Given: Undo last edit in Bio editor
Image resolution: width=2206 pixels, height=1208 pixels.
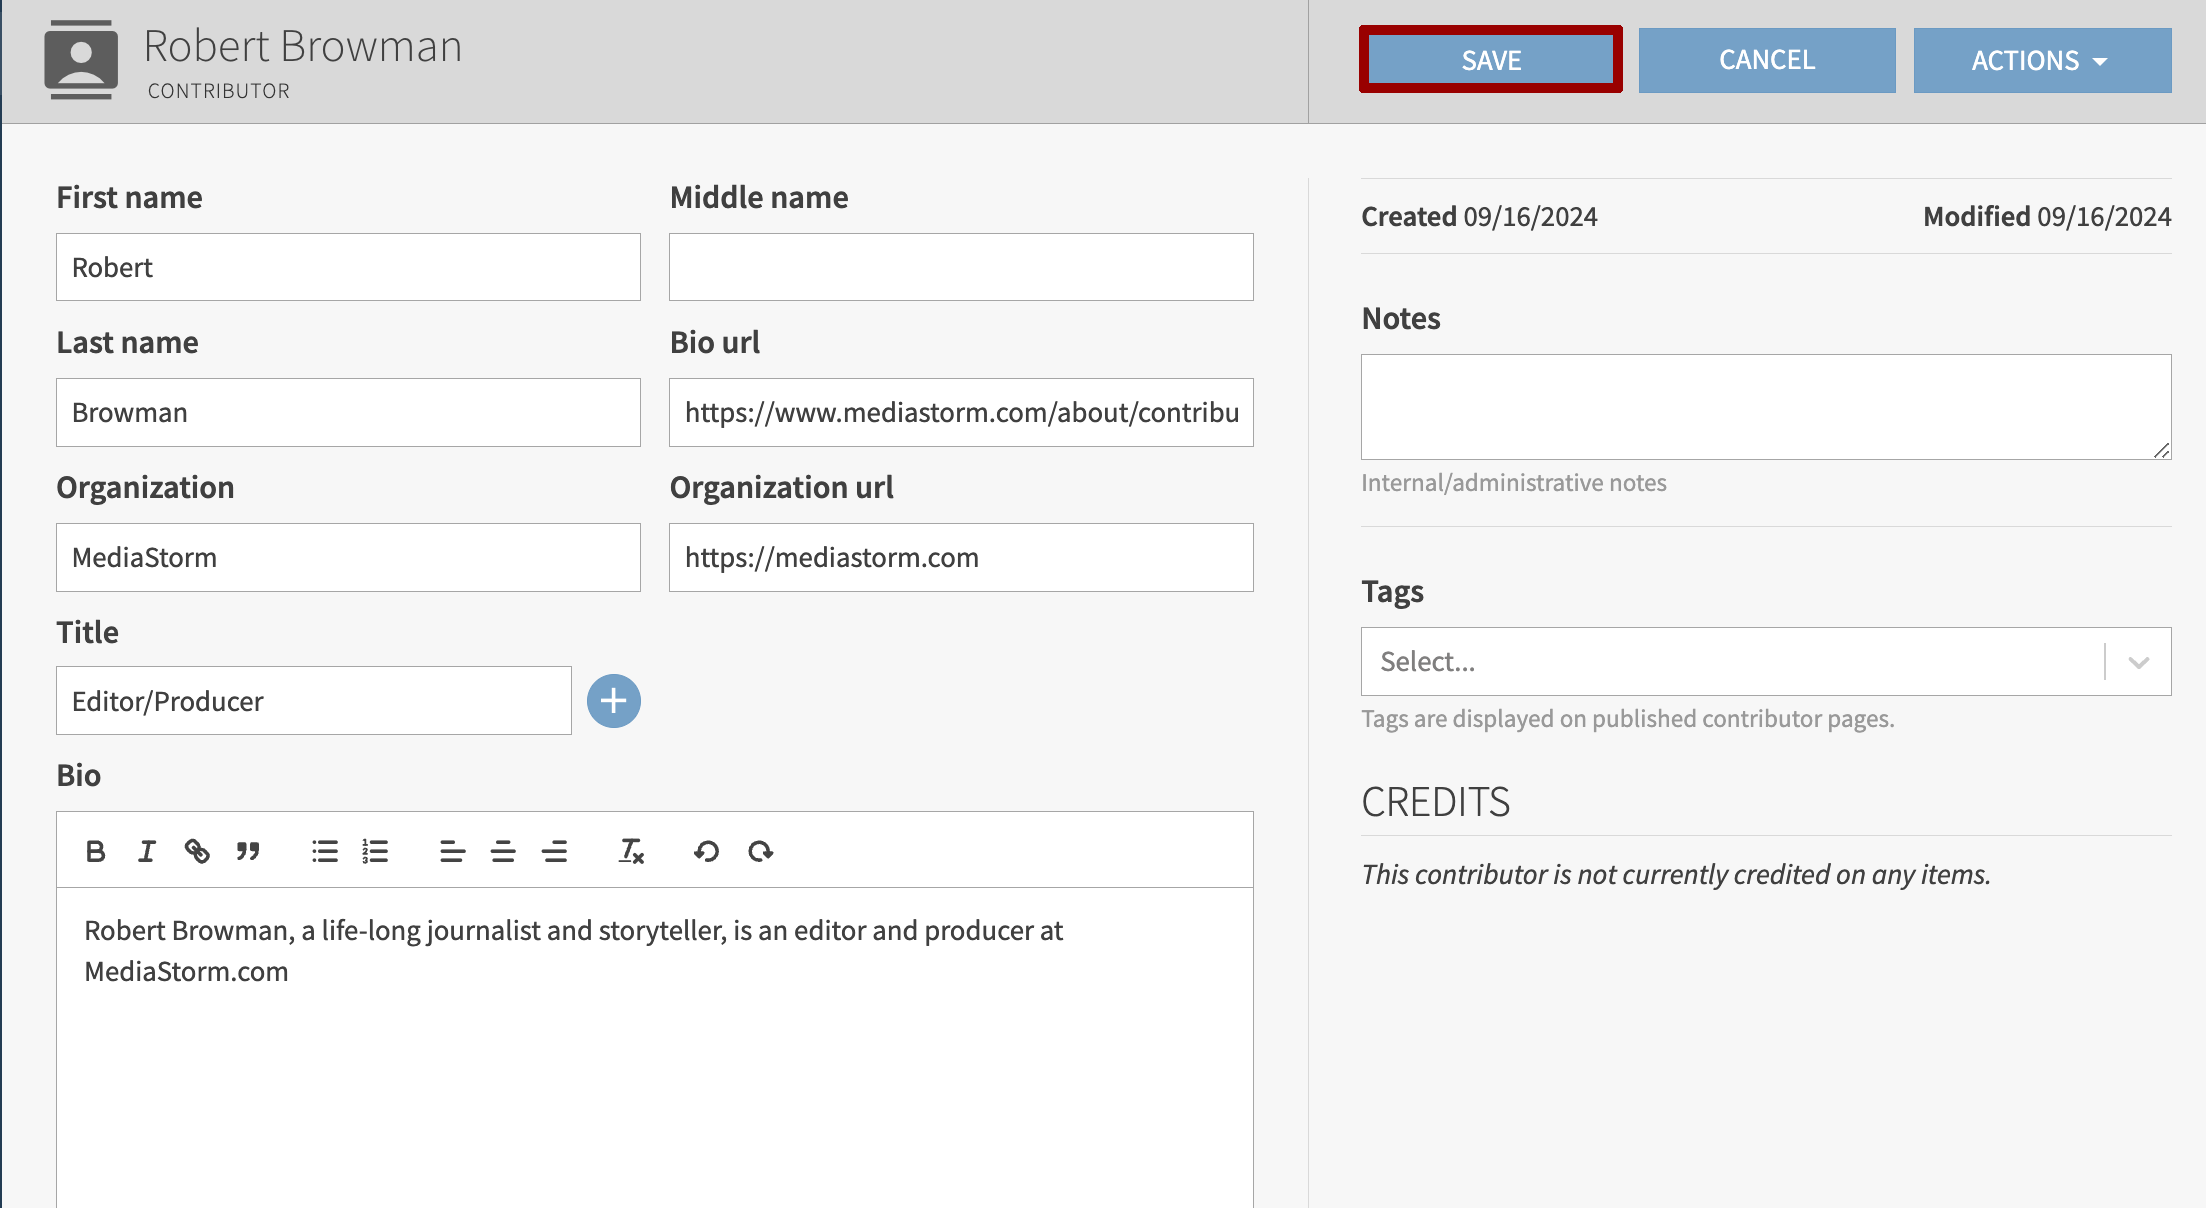Looking at the screenshot, I should [706, 851].
